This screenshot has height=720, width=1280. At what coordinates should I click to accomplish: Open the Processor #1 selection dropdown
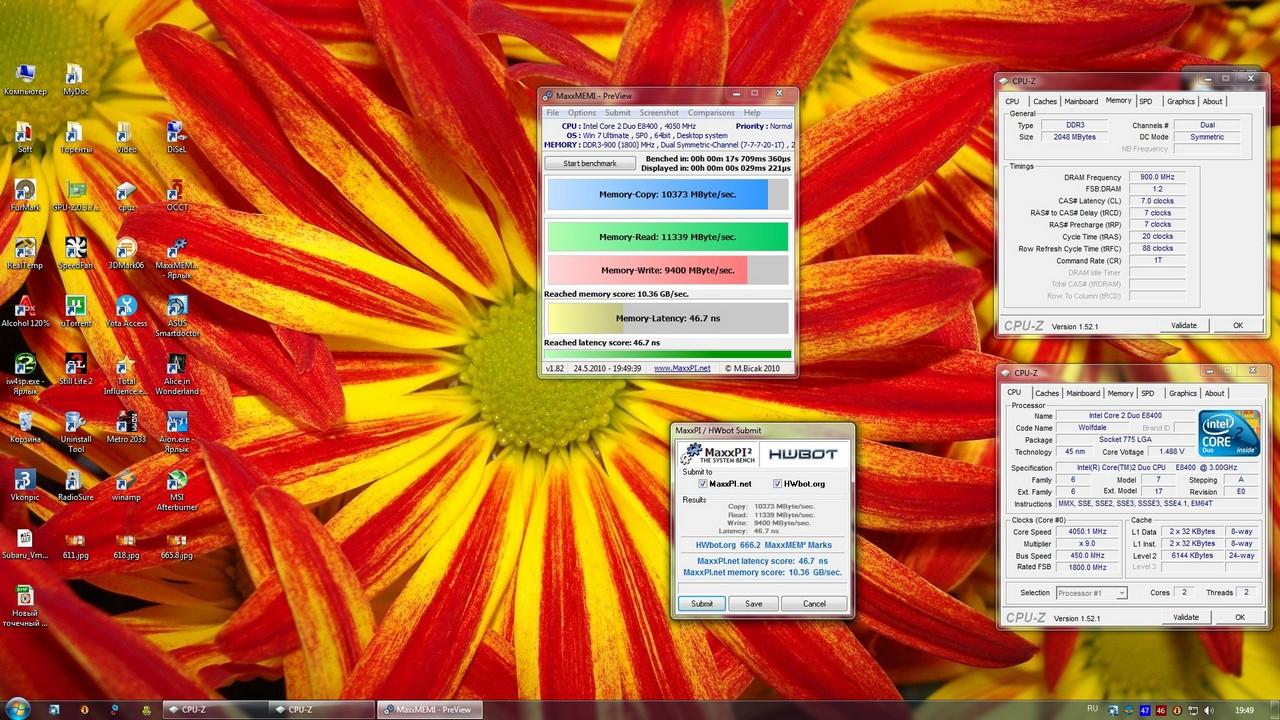pyautogui.click(x=1092, y=593)
